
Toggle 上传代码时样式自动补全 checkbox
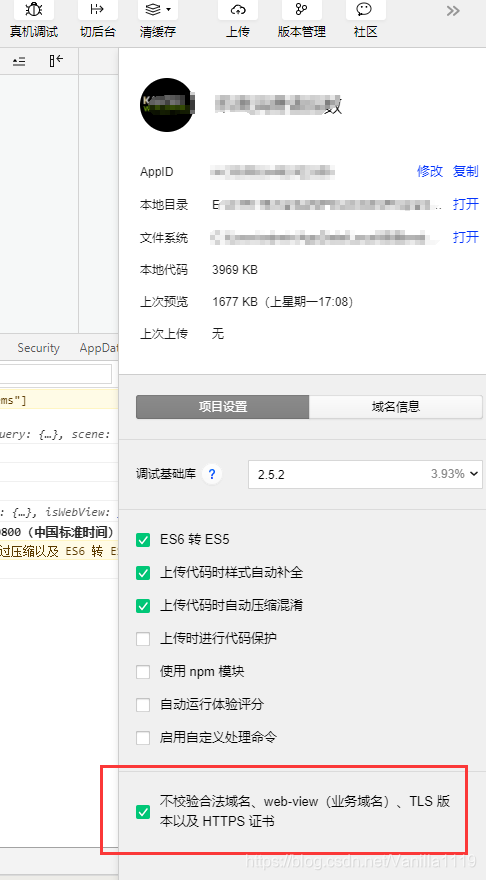143,573
